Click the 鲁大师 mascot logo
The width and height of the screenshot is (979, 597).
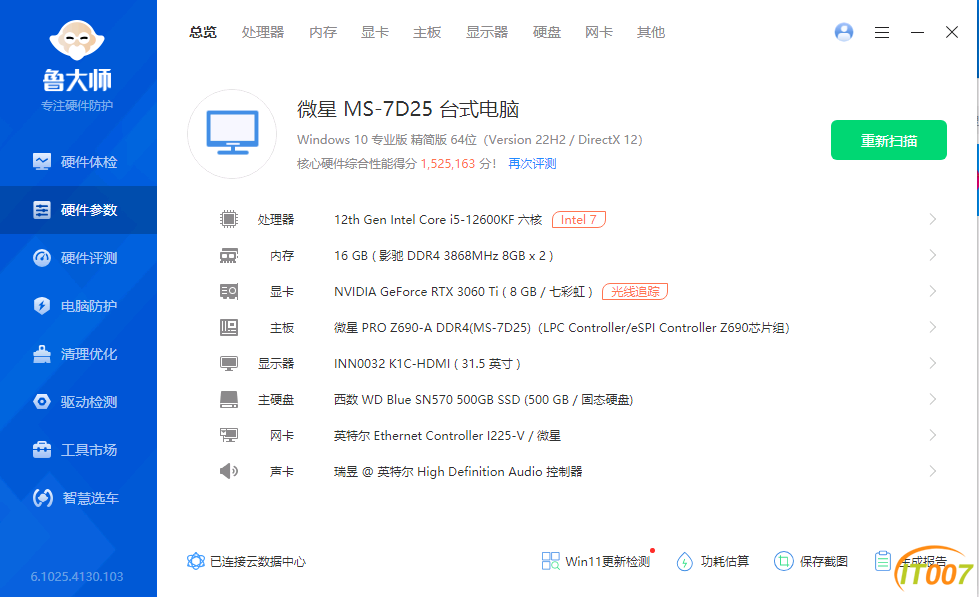click(x=77, y=41)
